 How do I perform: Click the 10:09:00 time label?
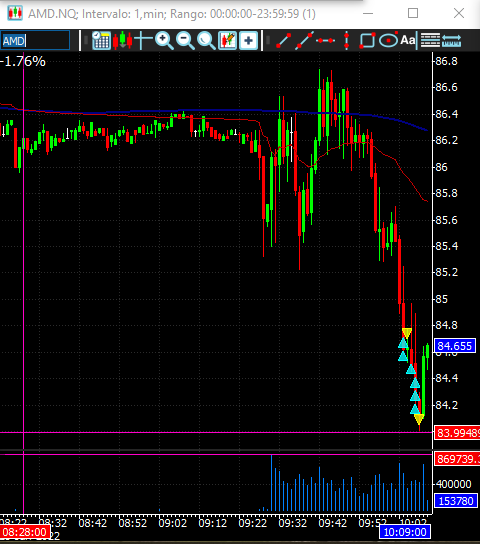click(405, 532)
